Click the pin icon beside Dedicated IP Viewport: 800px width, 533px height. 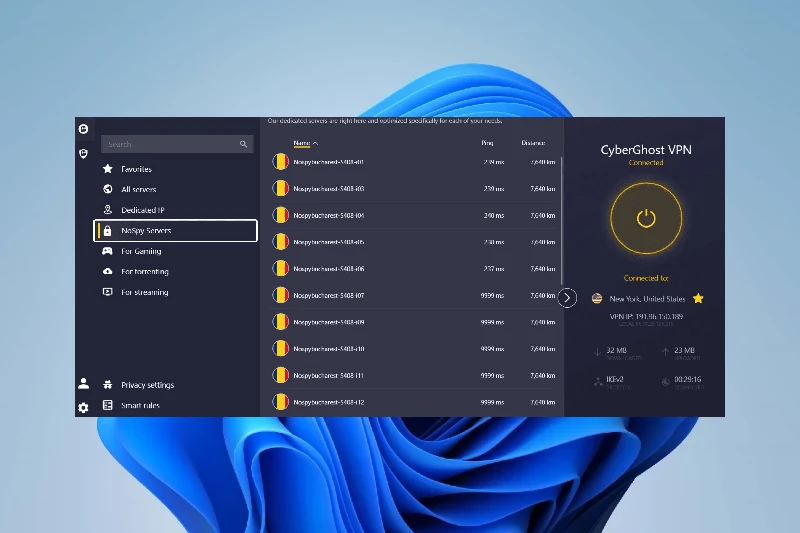108,210
